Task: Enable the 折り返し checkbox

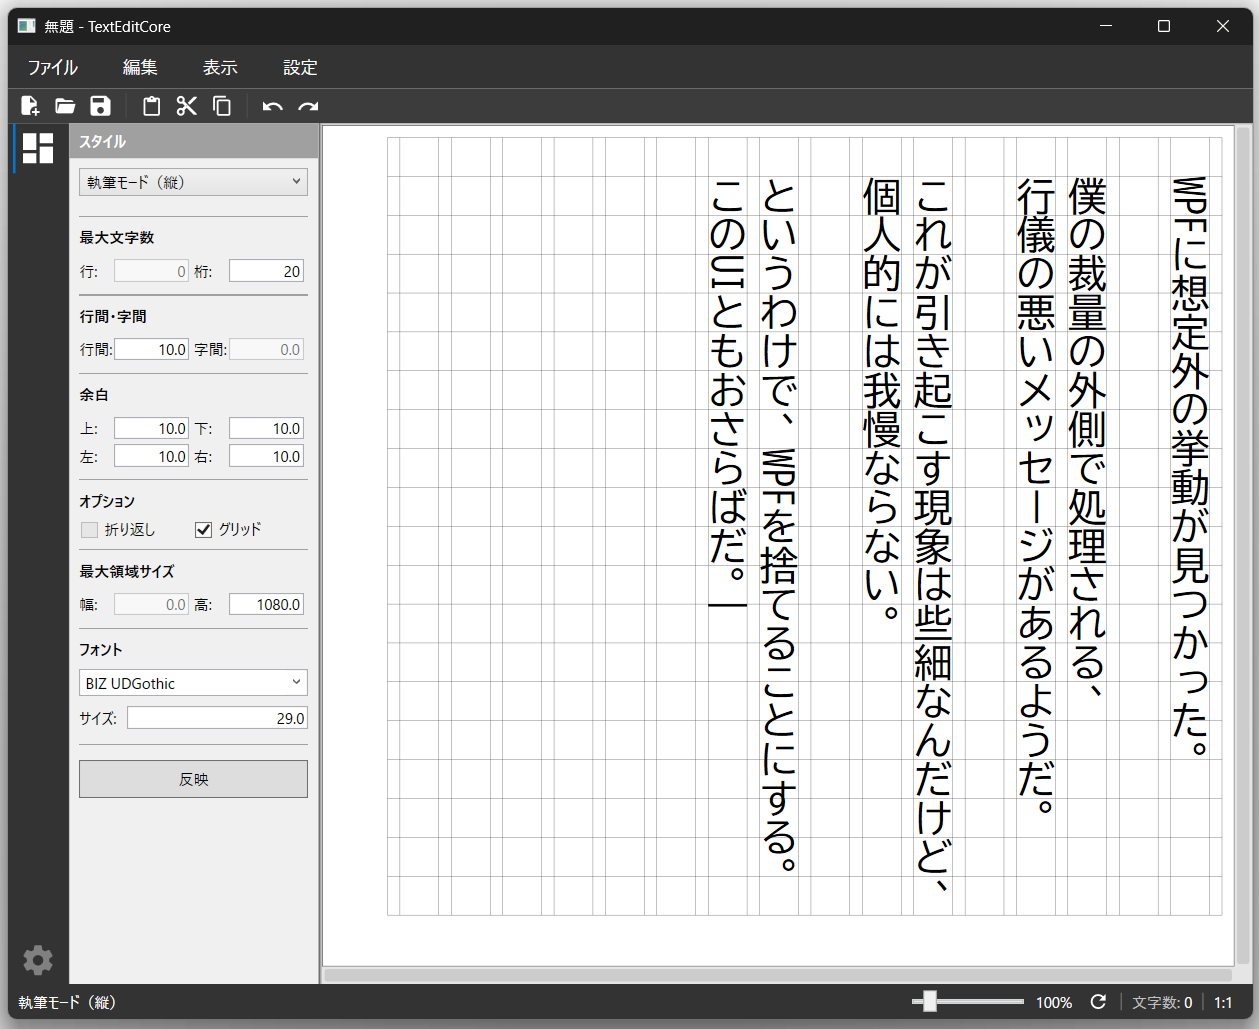Action: click(90, 530)
